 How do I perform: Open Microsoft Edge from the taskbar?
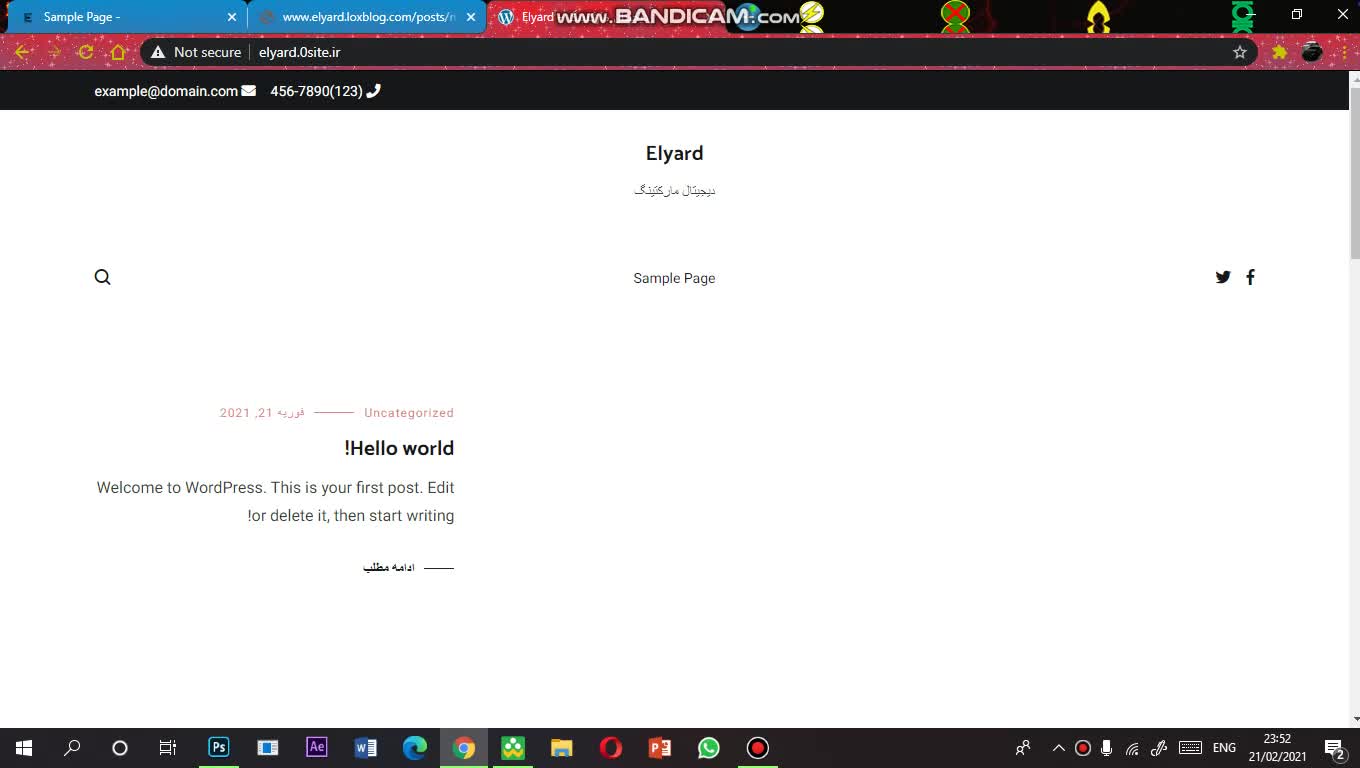click(414, 748)
